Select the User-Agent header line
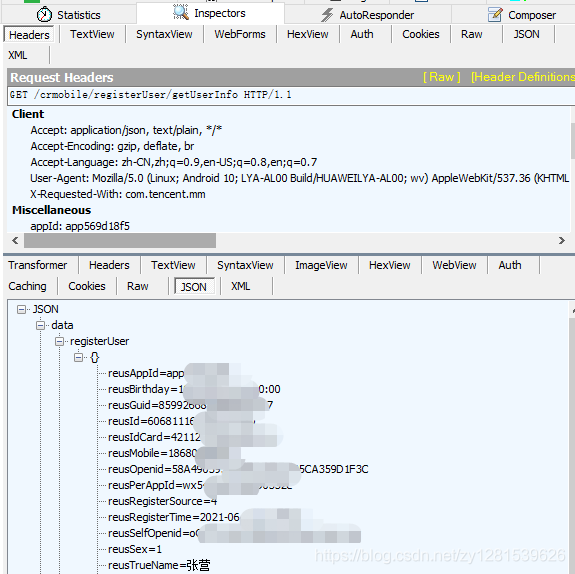575x574 pixels. (x=299, y=178)
